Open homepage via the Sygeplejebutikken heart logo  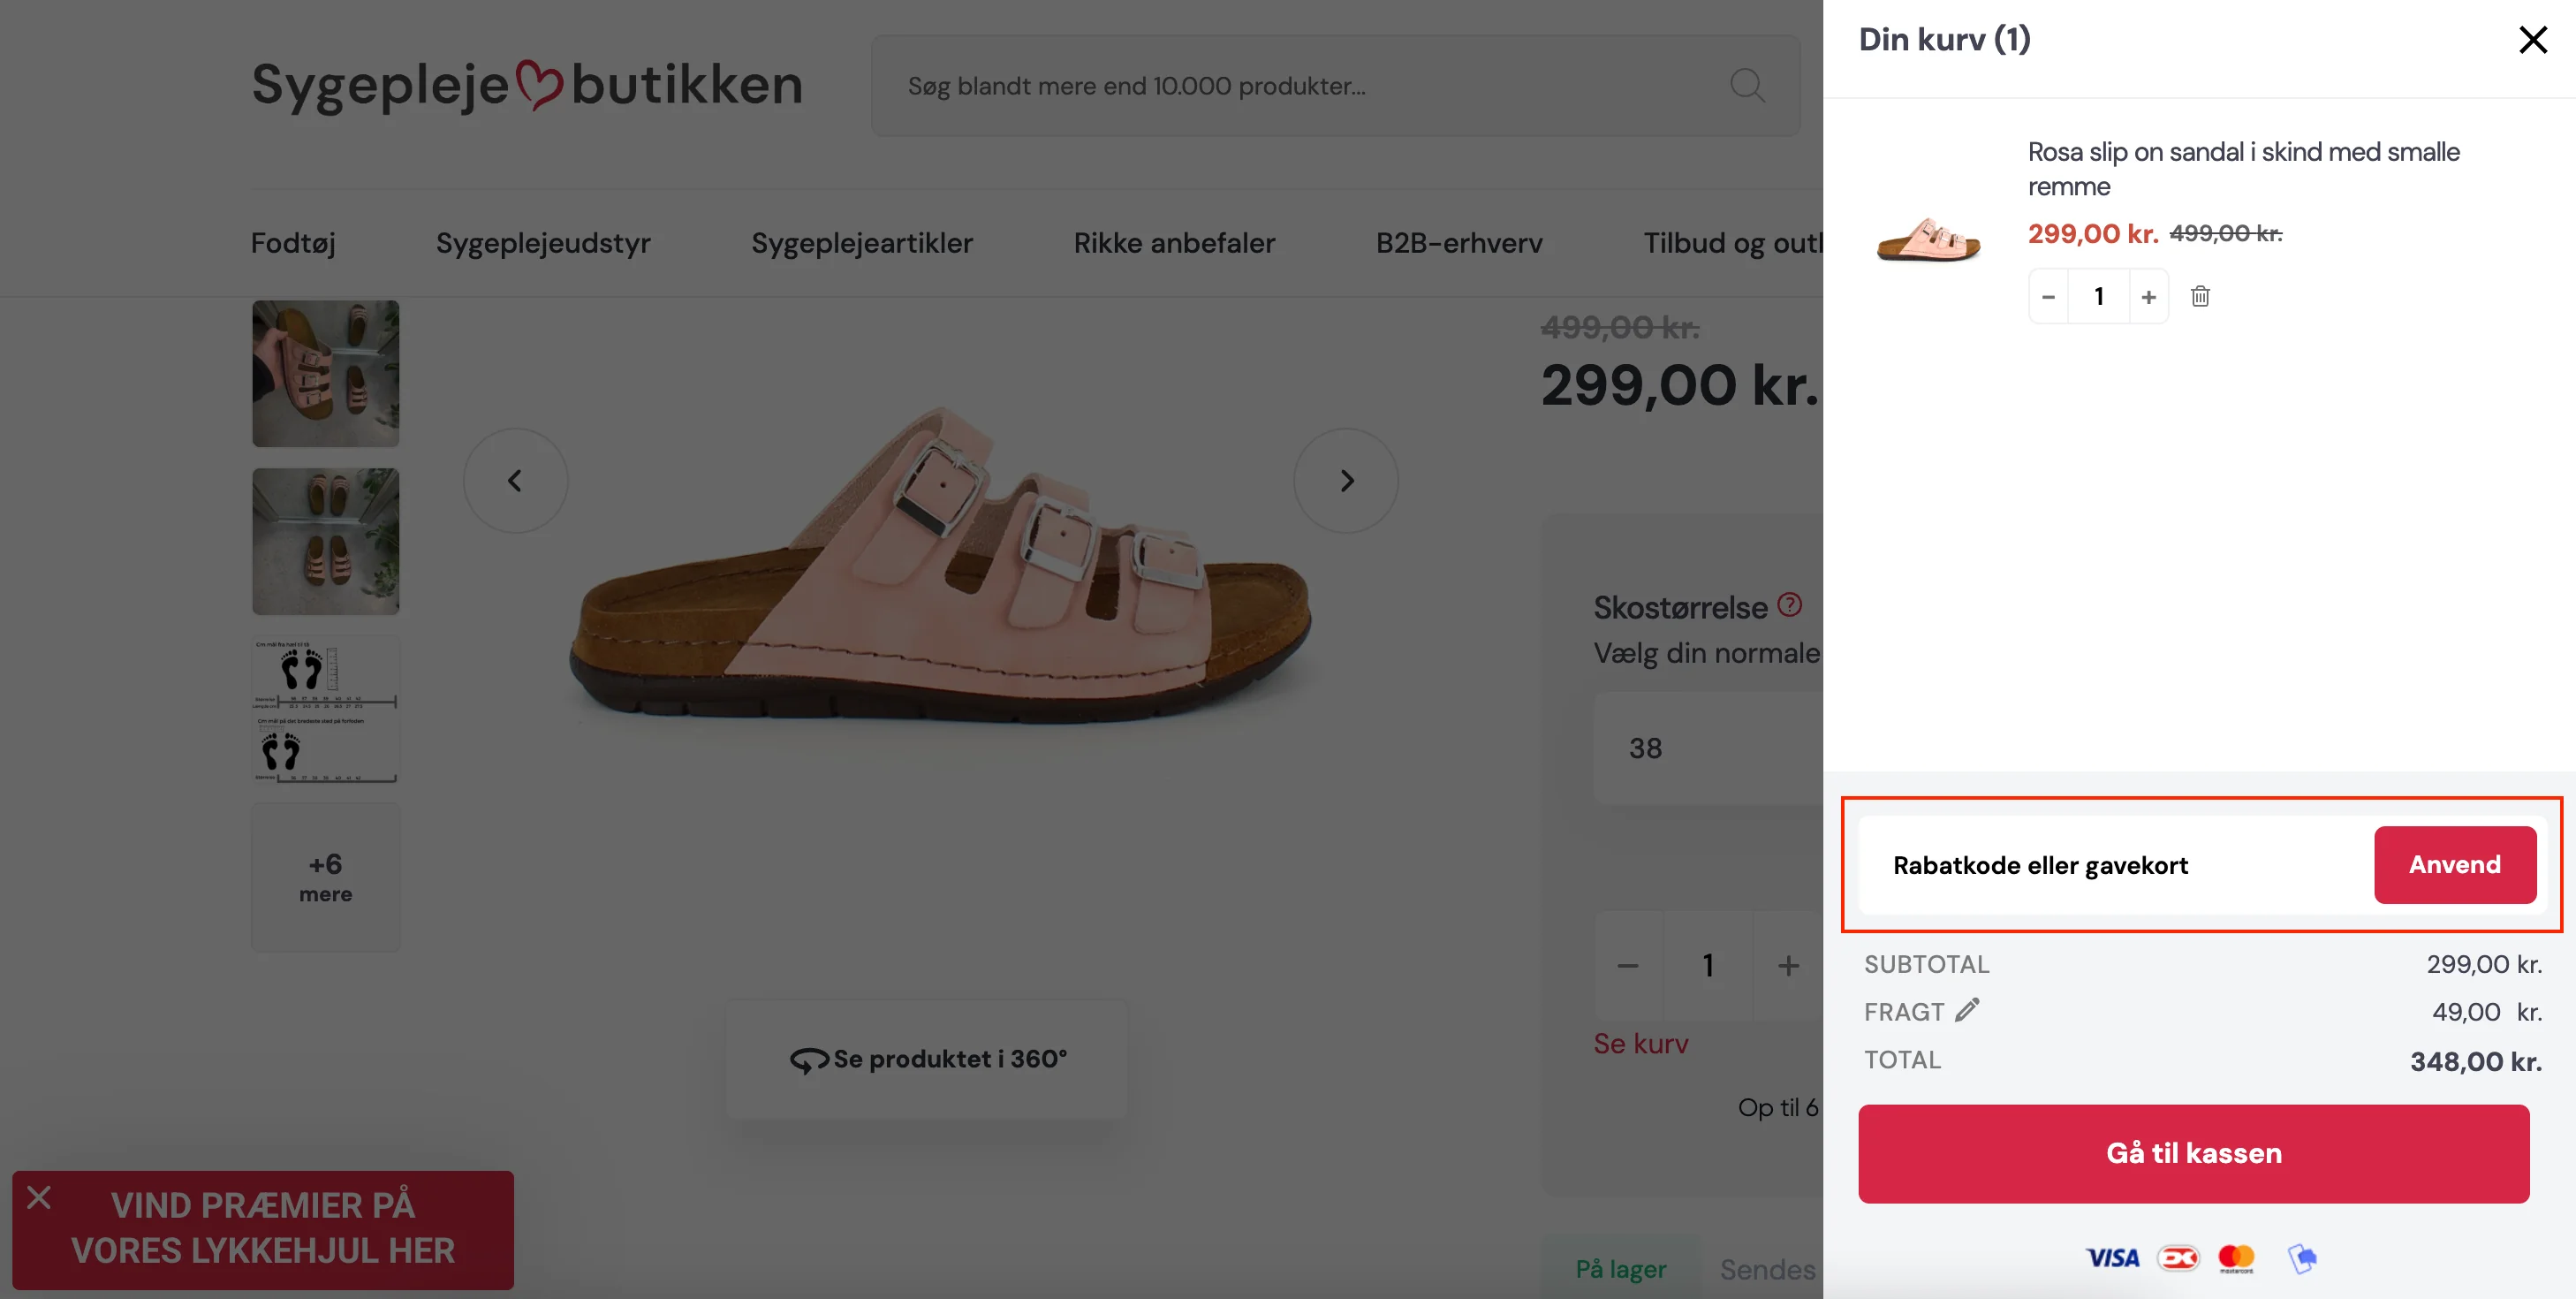tap(527, 85)
